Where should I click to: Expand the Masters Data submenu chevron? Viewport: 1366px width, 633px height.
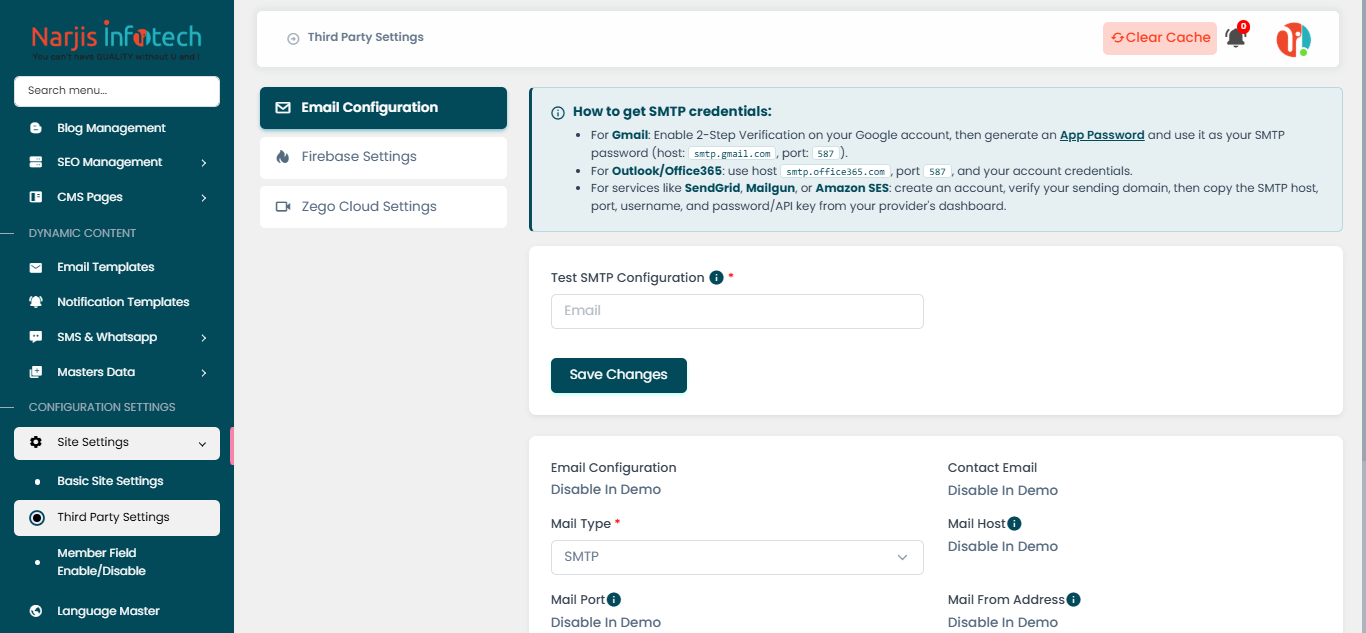click(204, 373)
